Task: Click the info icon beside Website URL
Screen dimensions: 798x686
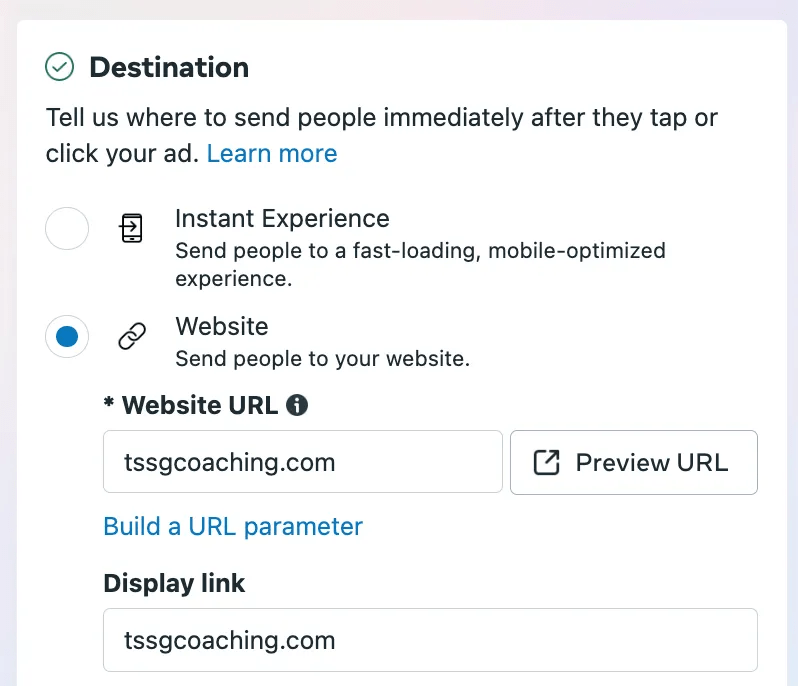Action: click(x=297, y=405)
